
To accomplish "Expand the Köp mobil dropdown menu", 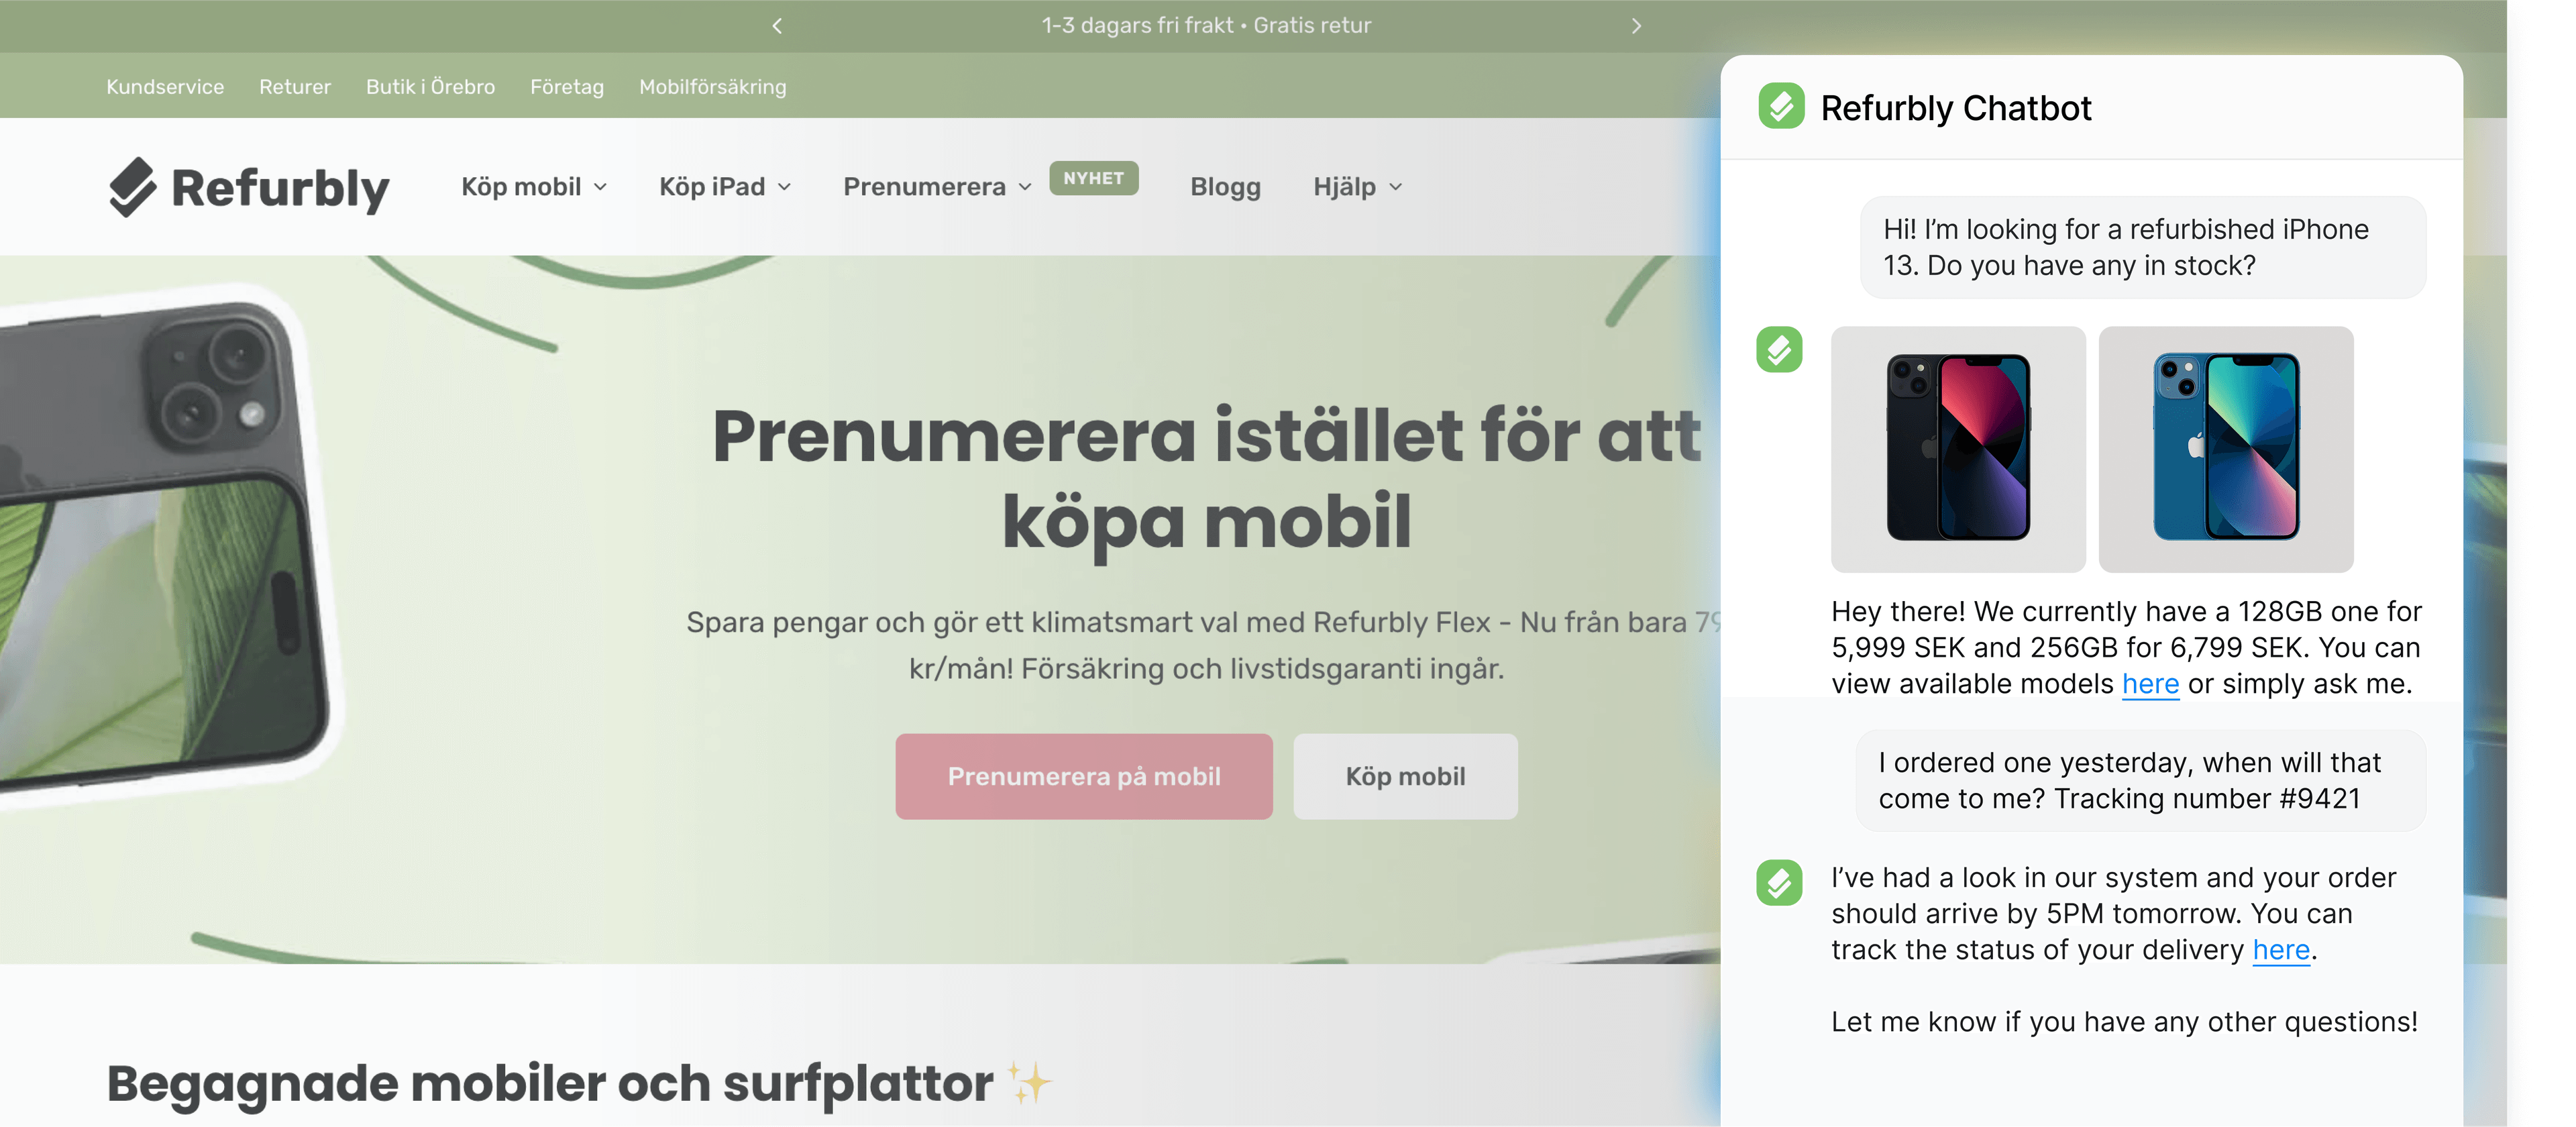I will (534, 187).
